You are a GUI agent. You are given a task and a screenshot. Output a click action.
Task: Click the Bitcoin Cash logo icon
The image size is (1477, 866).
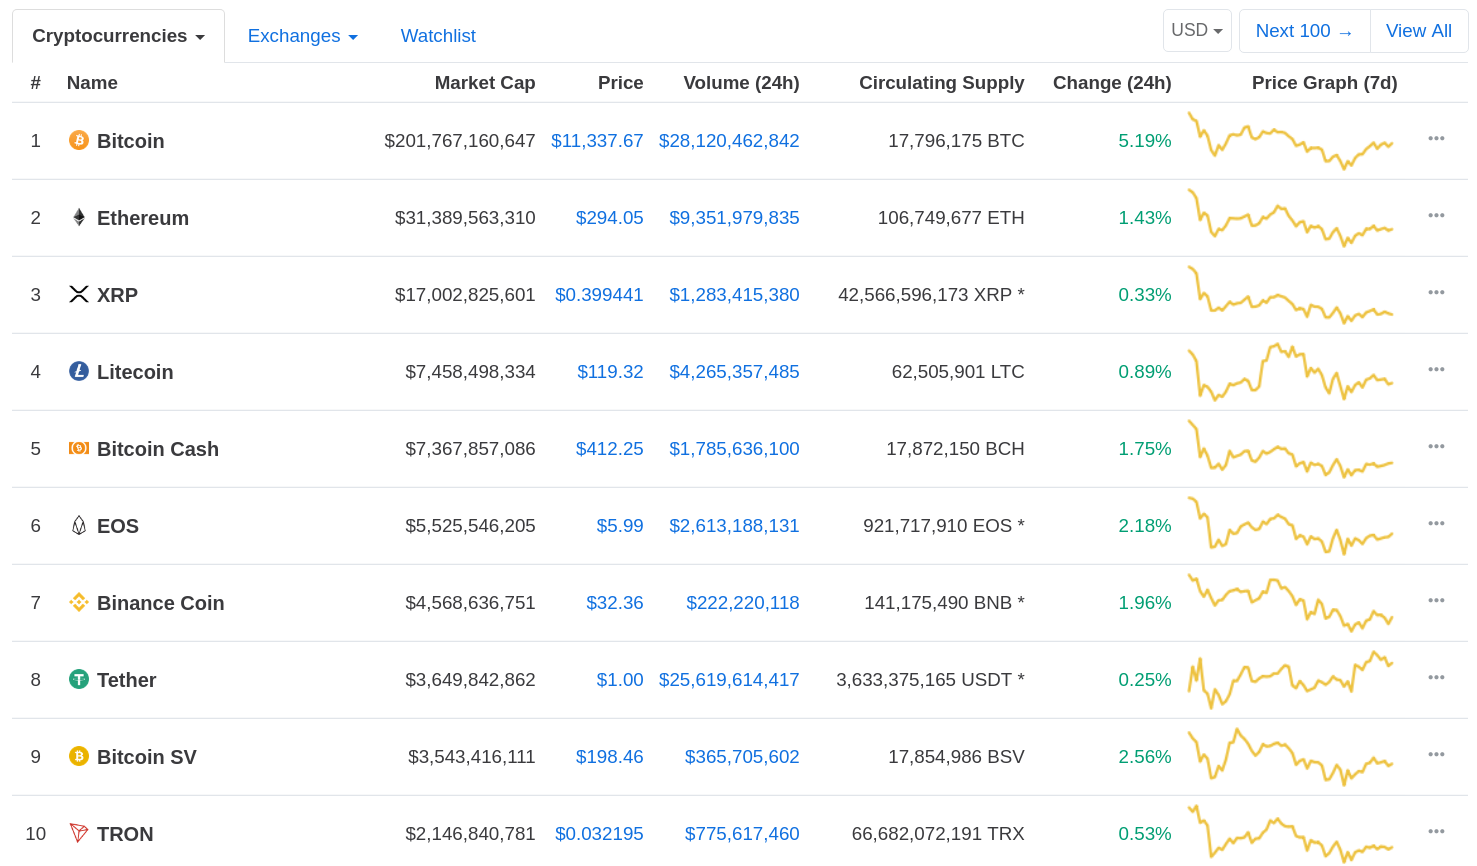pos(79,448)
